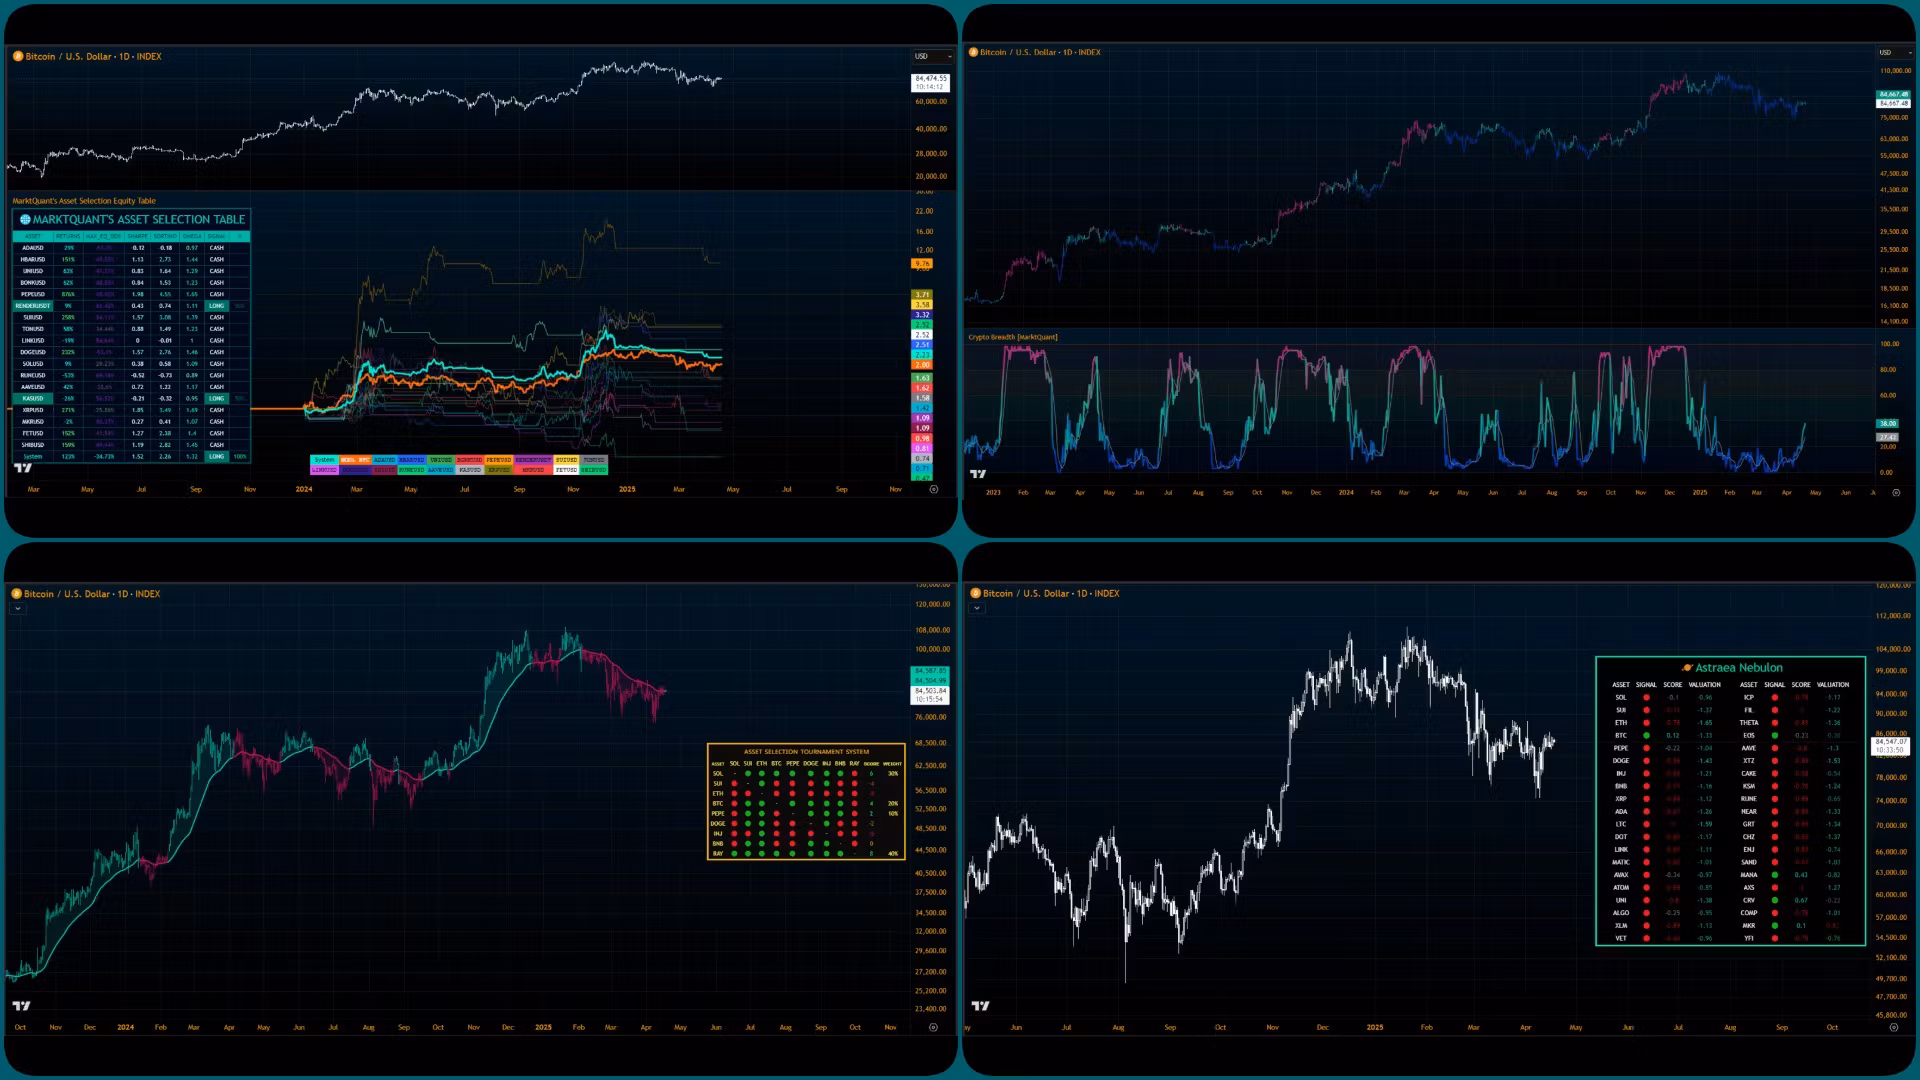
Task: Collapse legend chevron in bottom-left chart
Action: [x=17, y=609]
